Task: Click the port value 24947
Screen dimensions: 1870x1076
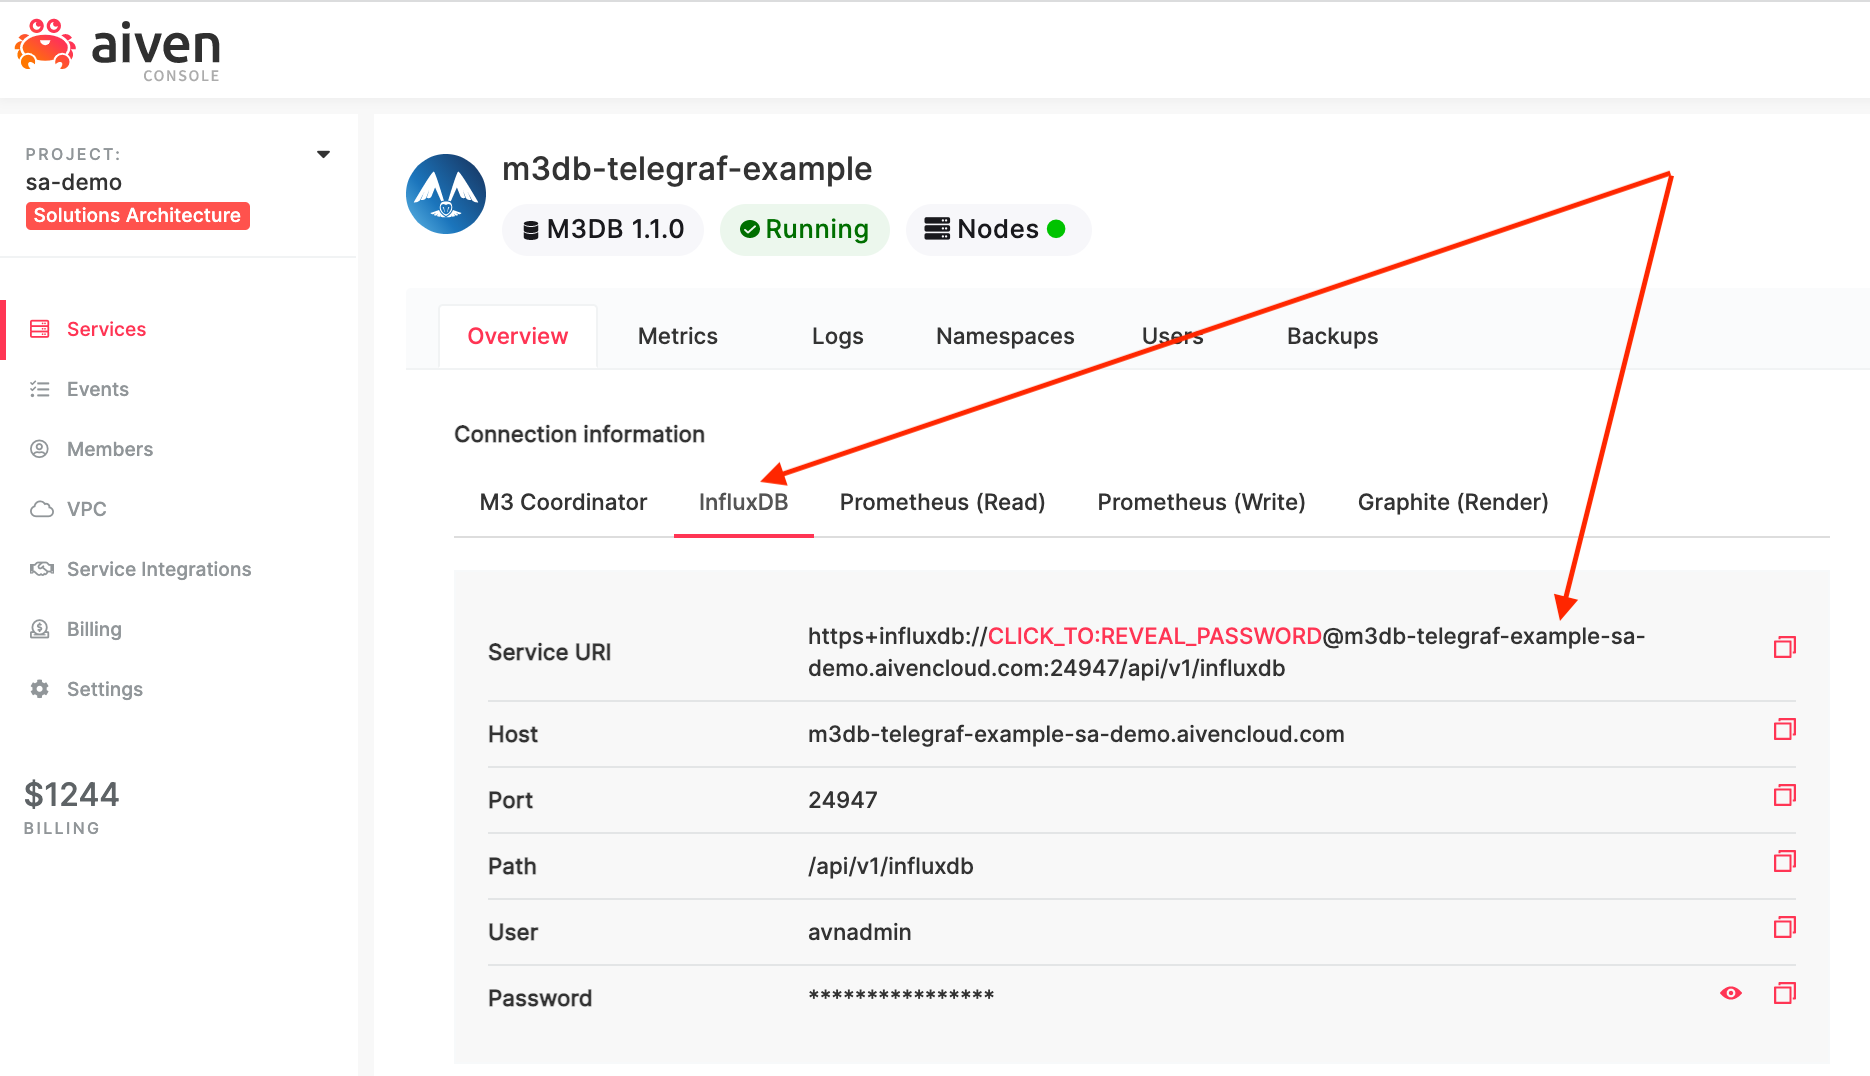Action: point(843,800)
